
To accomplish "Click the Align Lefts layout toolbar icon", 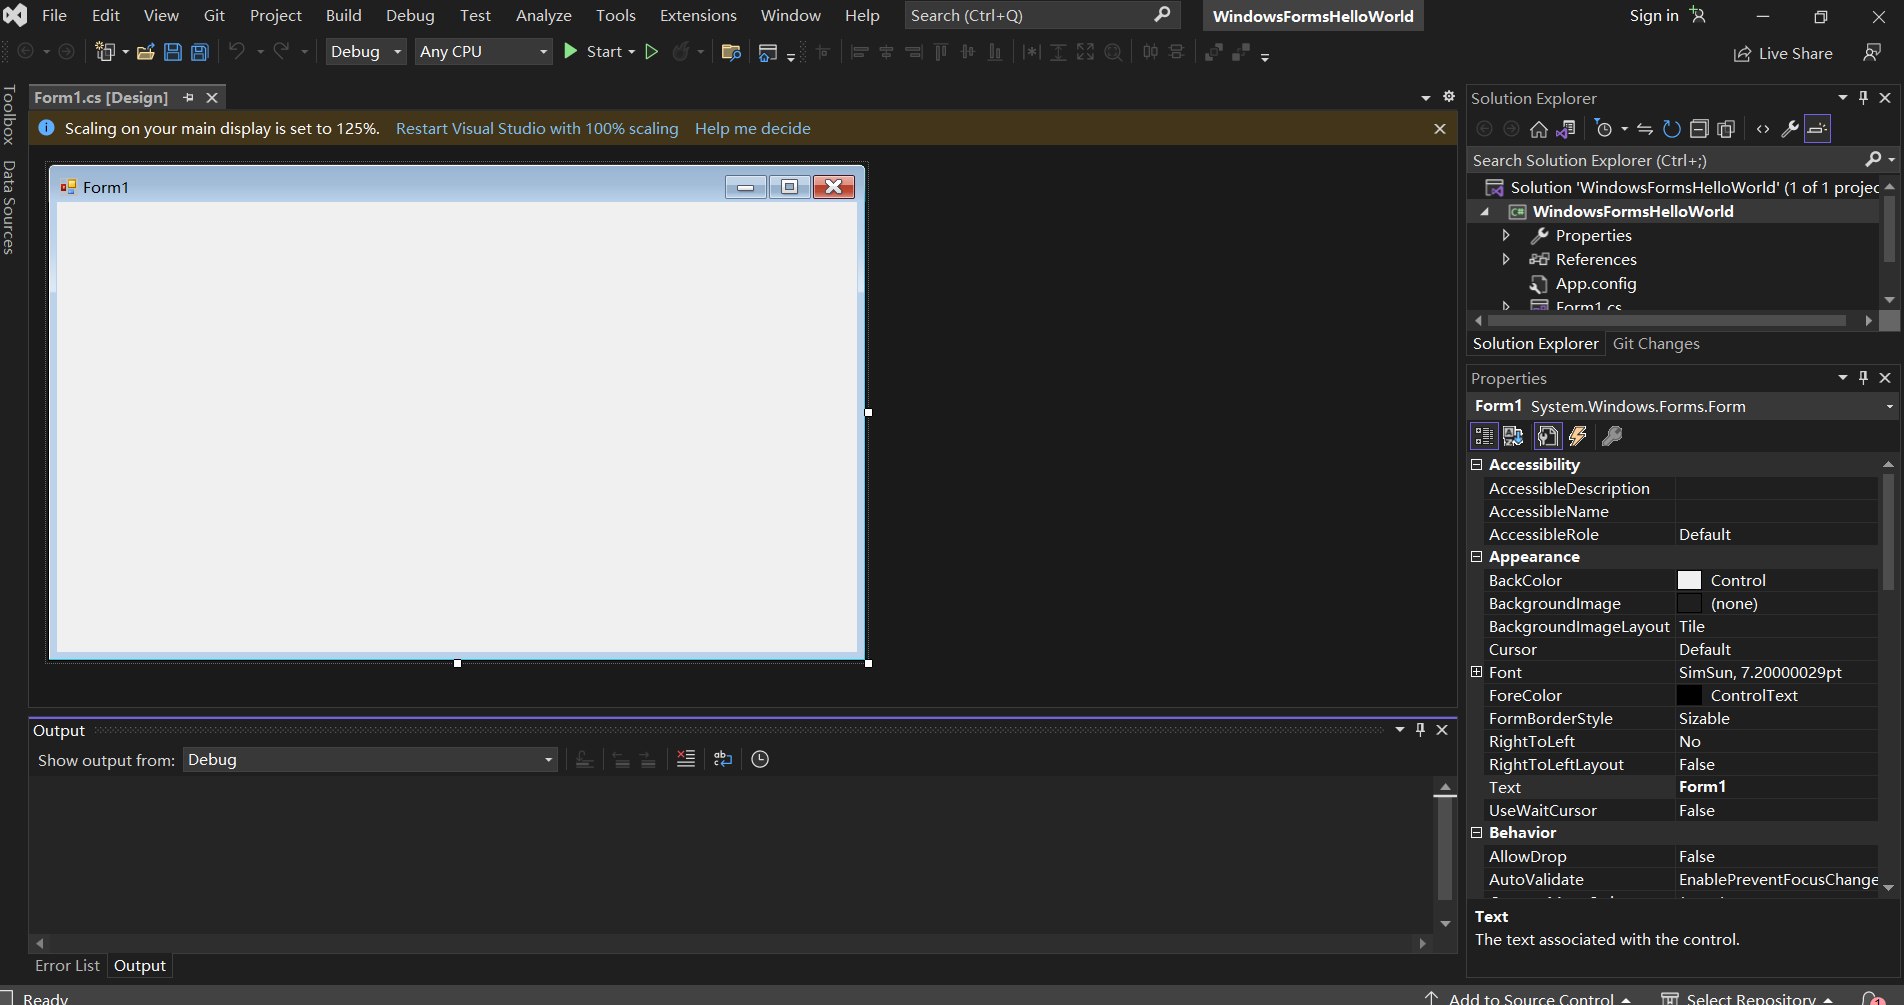I will click(x=859, y=52).
